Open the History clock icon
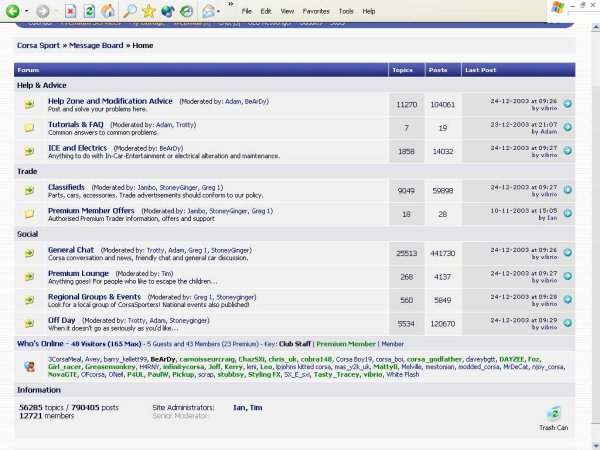 (186, 11)
